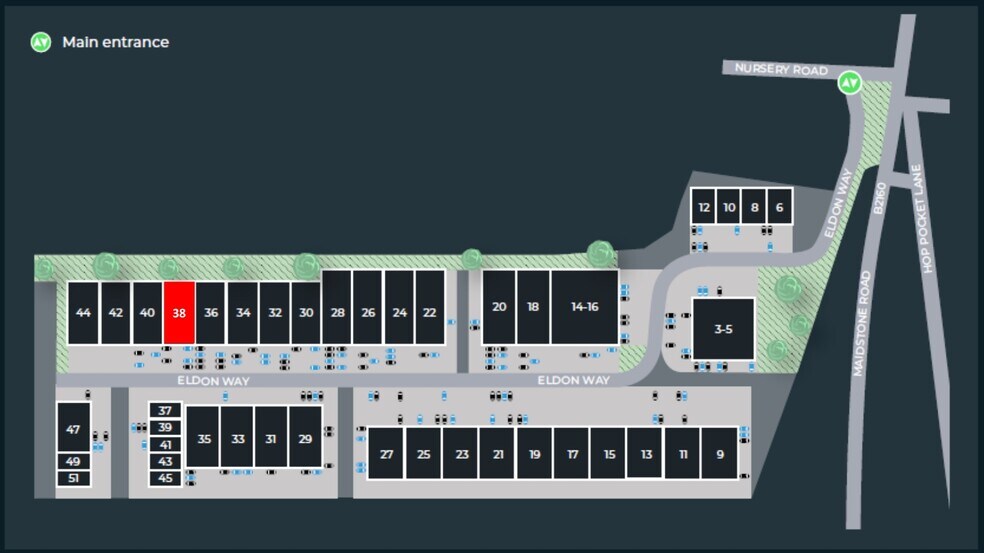
Task: Click the Hop Pocket Lane label
Action: [926, 222]
